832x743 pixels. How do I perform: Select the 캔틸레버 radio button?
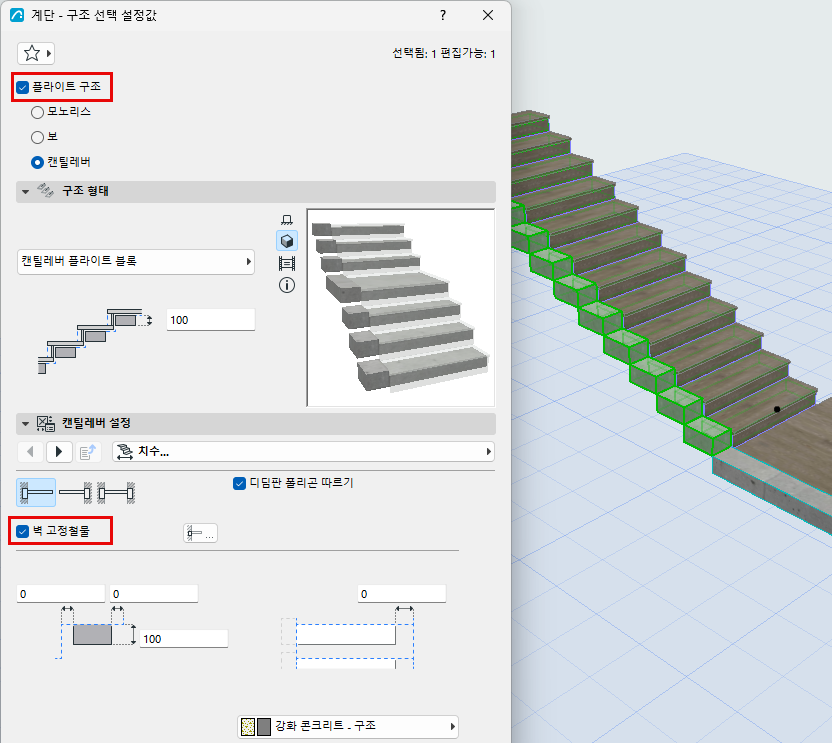37,162
